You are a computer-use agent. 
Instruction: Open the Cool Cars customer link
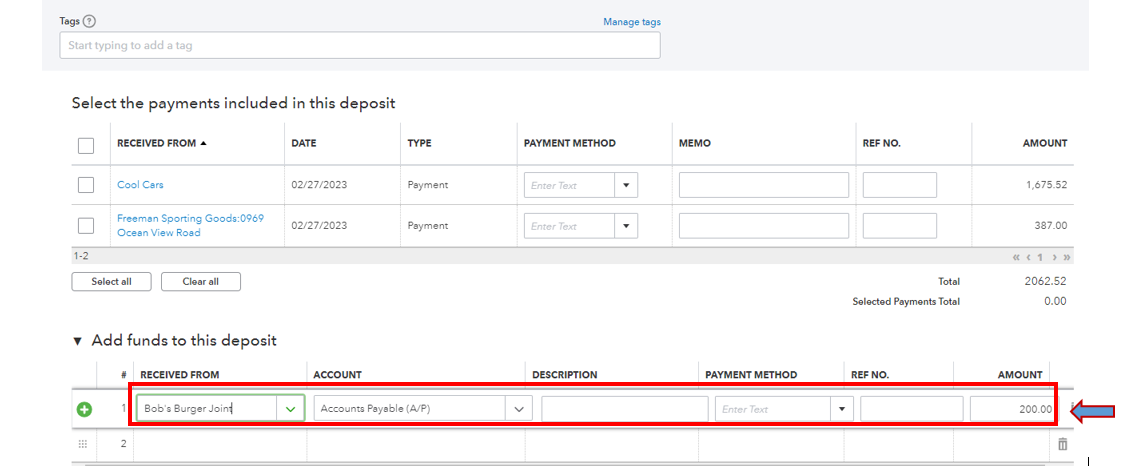pos(140,185)
